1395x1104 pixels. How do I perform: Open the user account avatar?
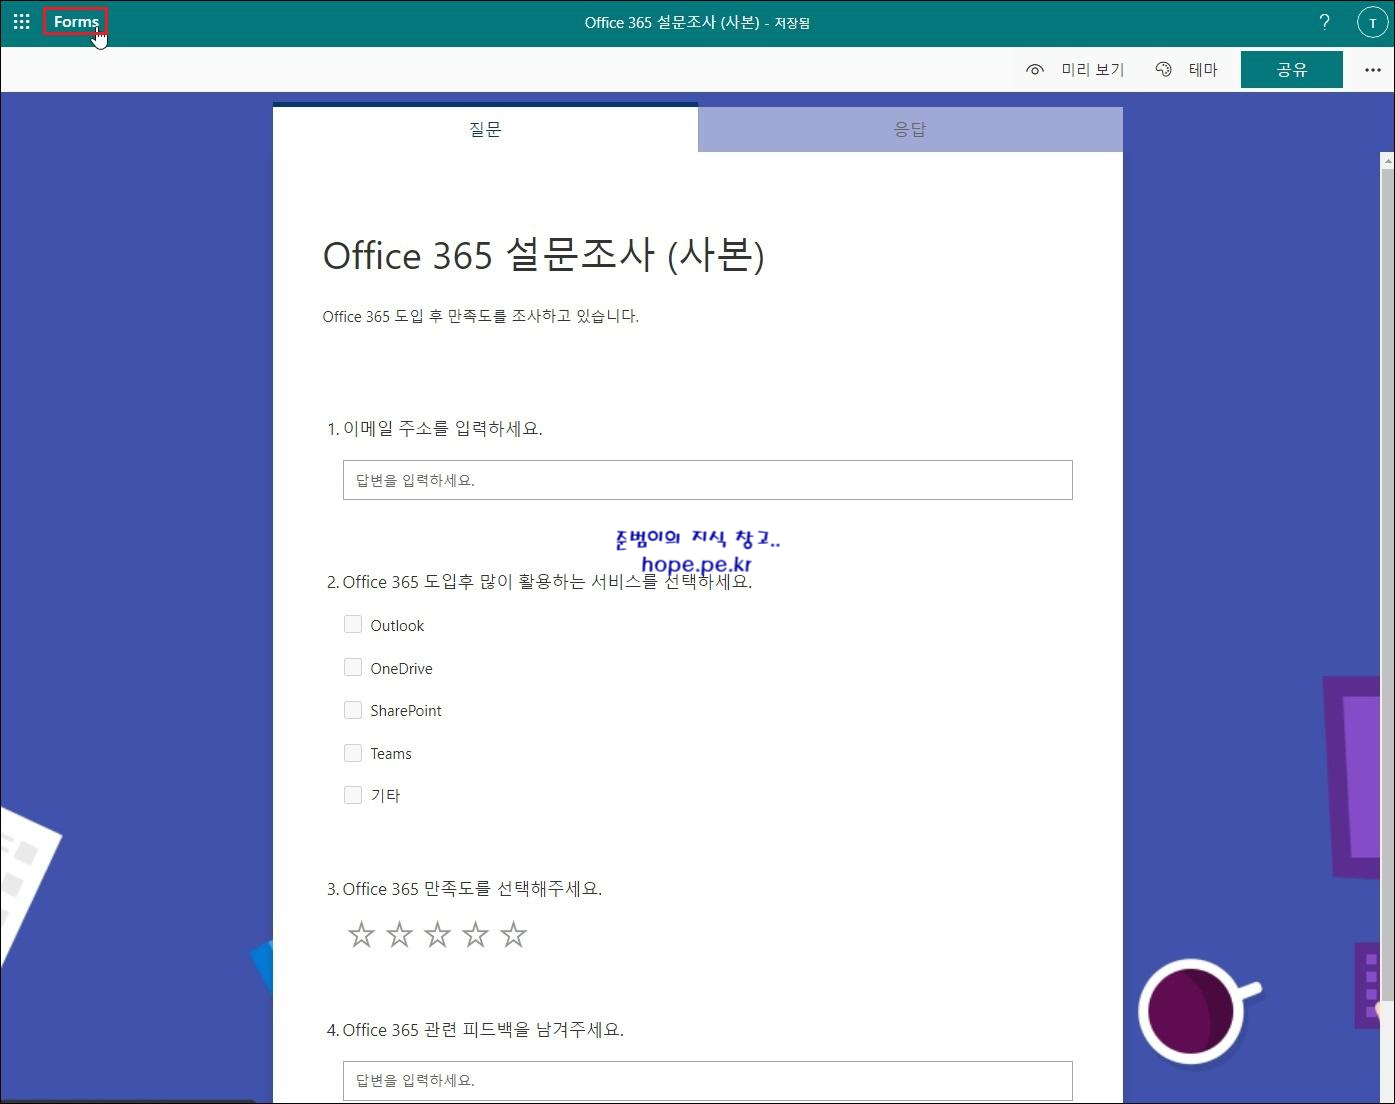(x=1372, y=22)
